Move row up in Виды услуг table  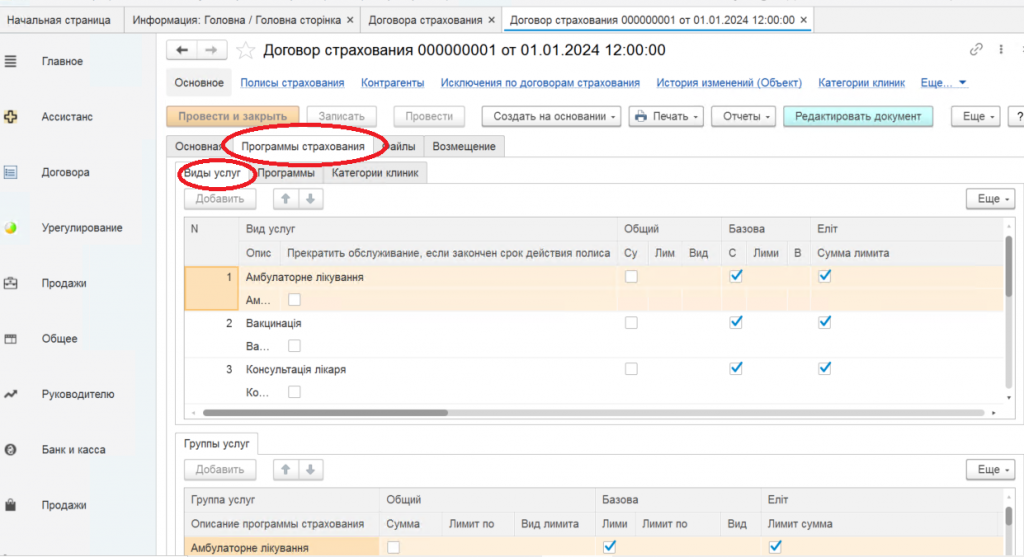[286, 199]
